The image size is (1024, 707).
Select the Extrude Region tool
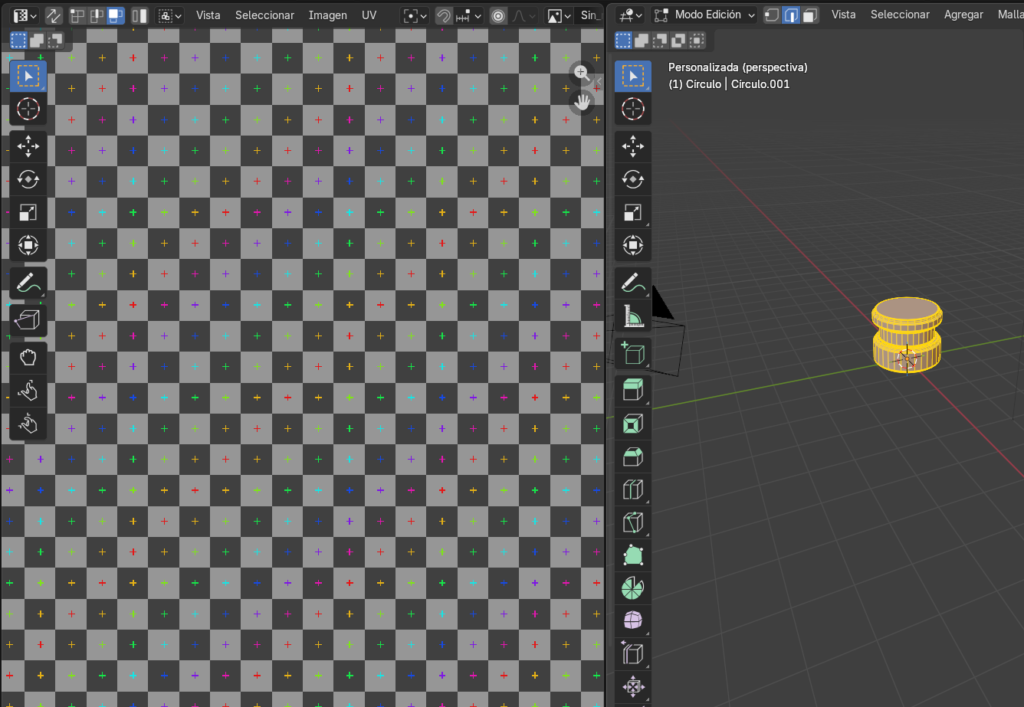632,390
